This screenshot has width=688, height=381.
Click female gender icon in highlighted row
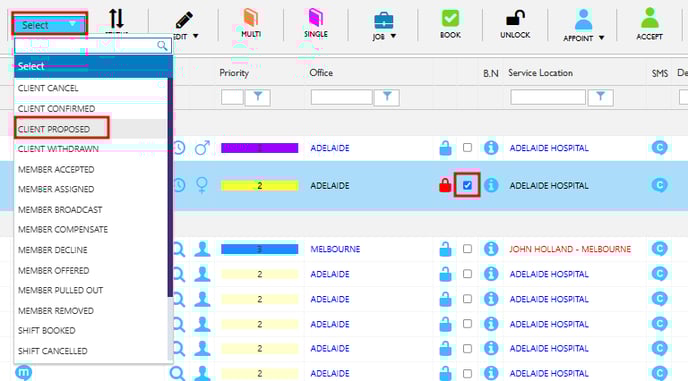tap(202, 185)
